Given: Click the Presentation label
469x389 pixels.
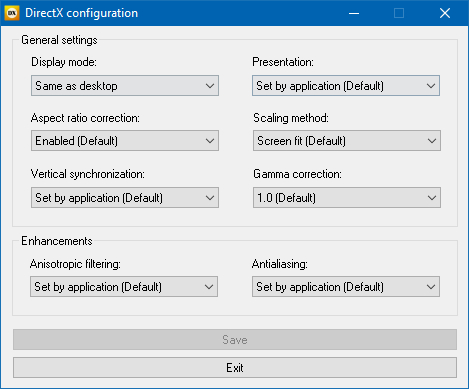Looking at the screenshot, I should click(x=283, y=62).
